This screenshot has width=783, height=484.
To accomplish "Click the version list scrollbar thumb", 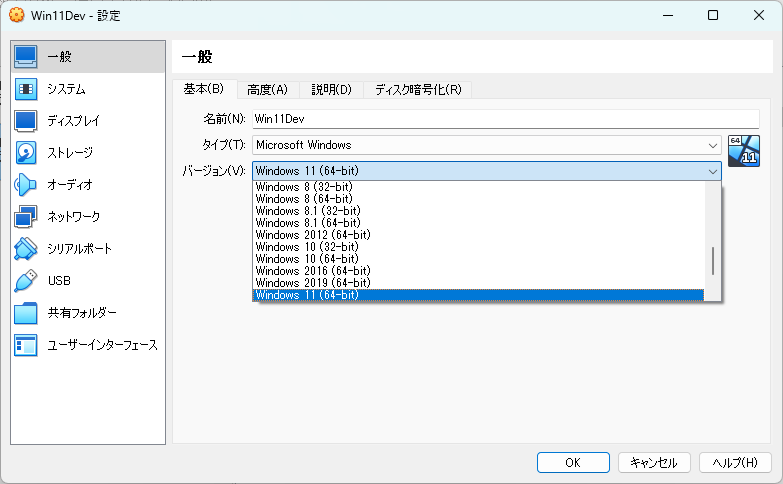I will click(713, 261).
